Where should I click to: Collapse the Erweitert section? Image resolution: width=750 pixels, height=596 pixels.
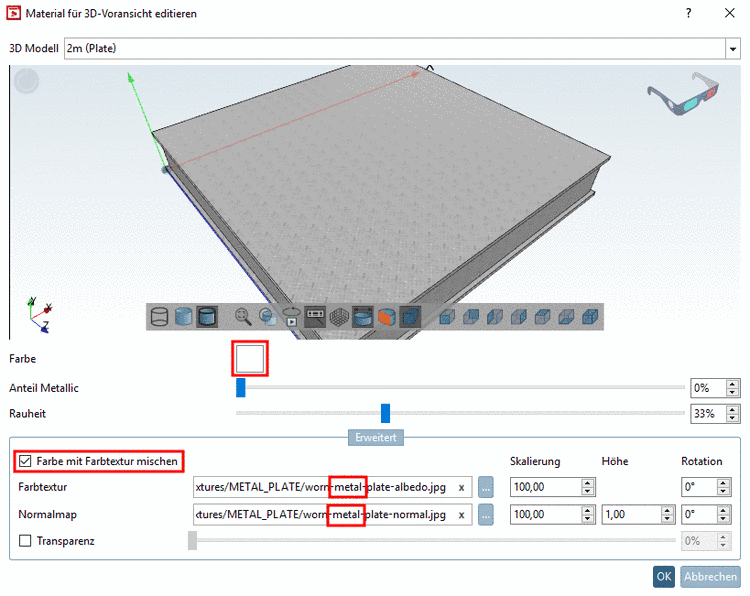(375, 437)
